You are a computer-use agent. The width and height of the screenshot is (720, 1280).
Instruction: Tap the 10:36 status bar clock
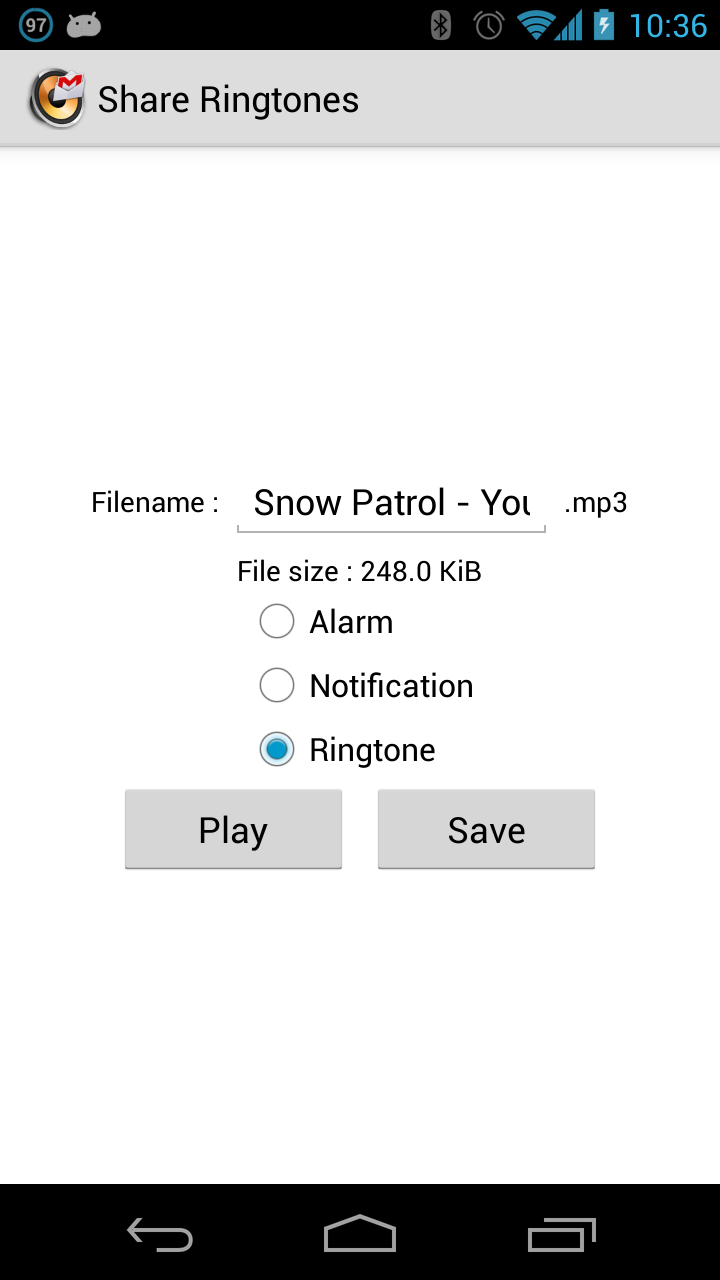click(x=668, y=25)
